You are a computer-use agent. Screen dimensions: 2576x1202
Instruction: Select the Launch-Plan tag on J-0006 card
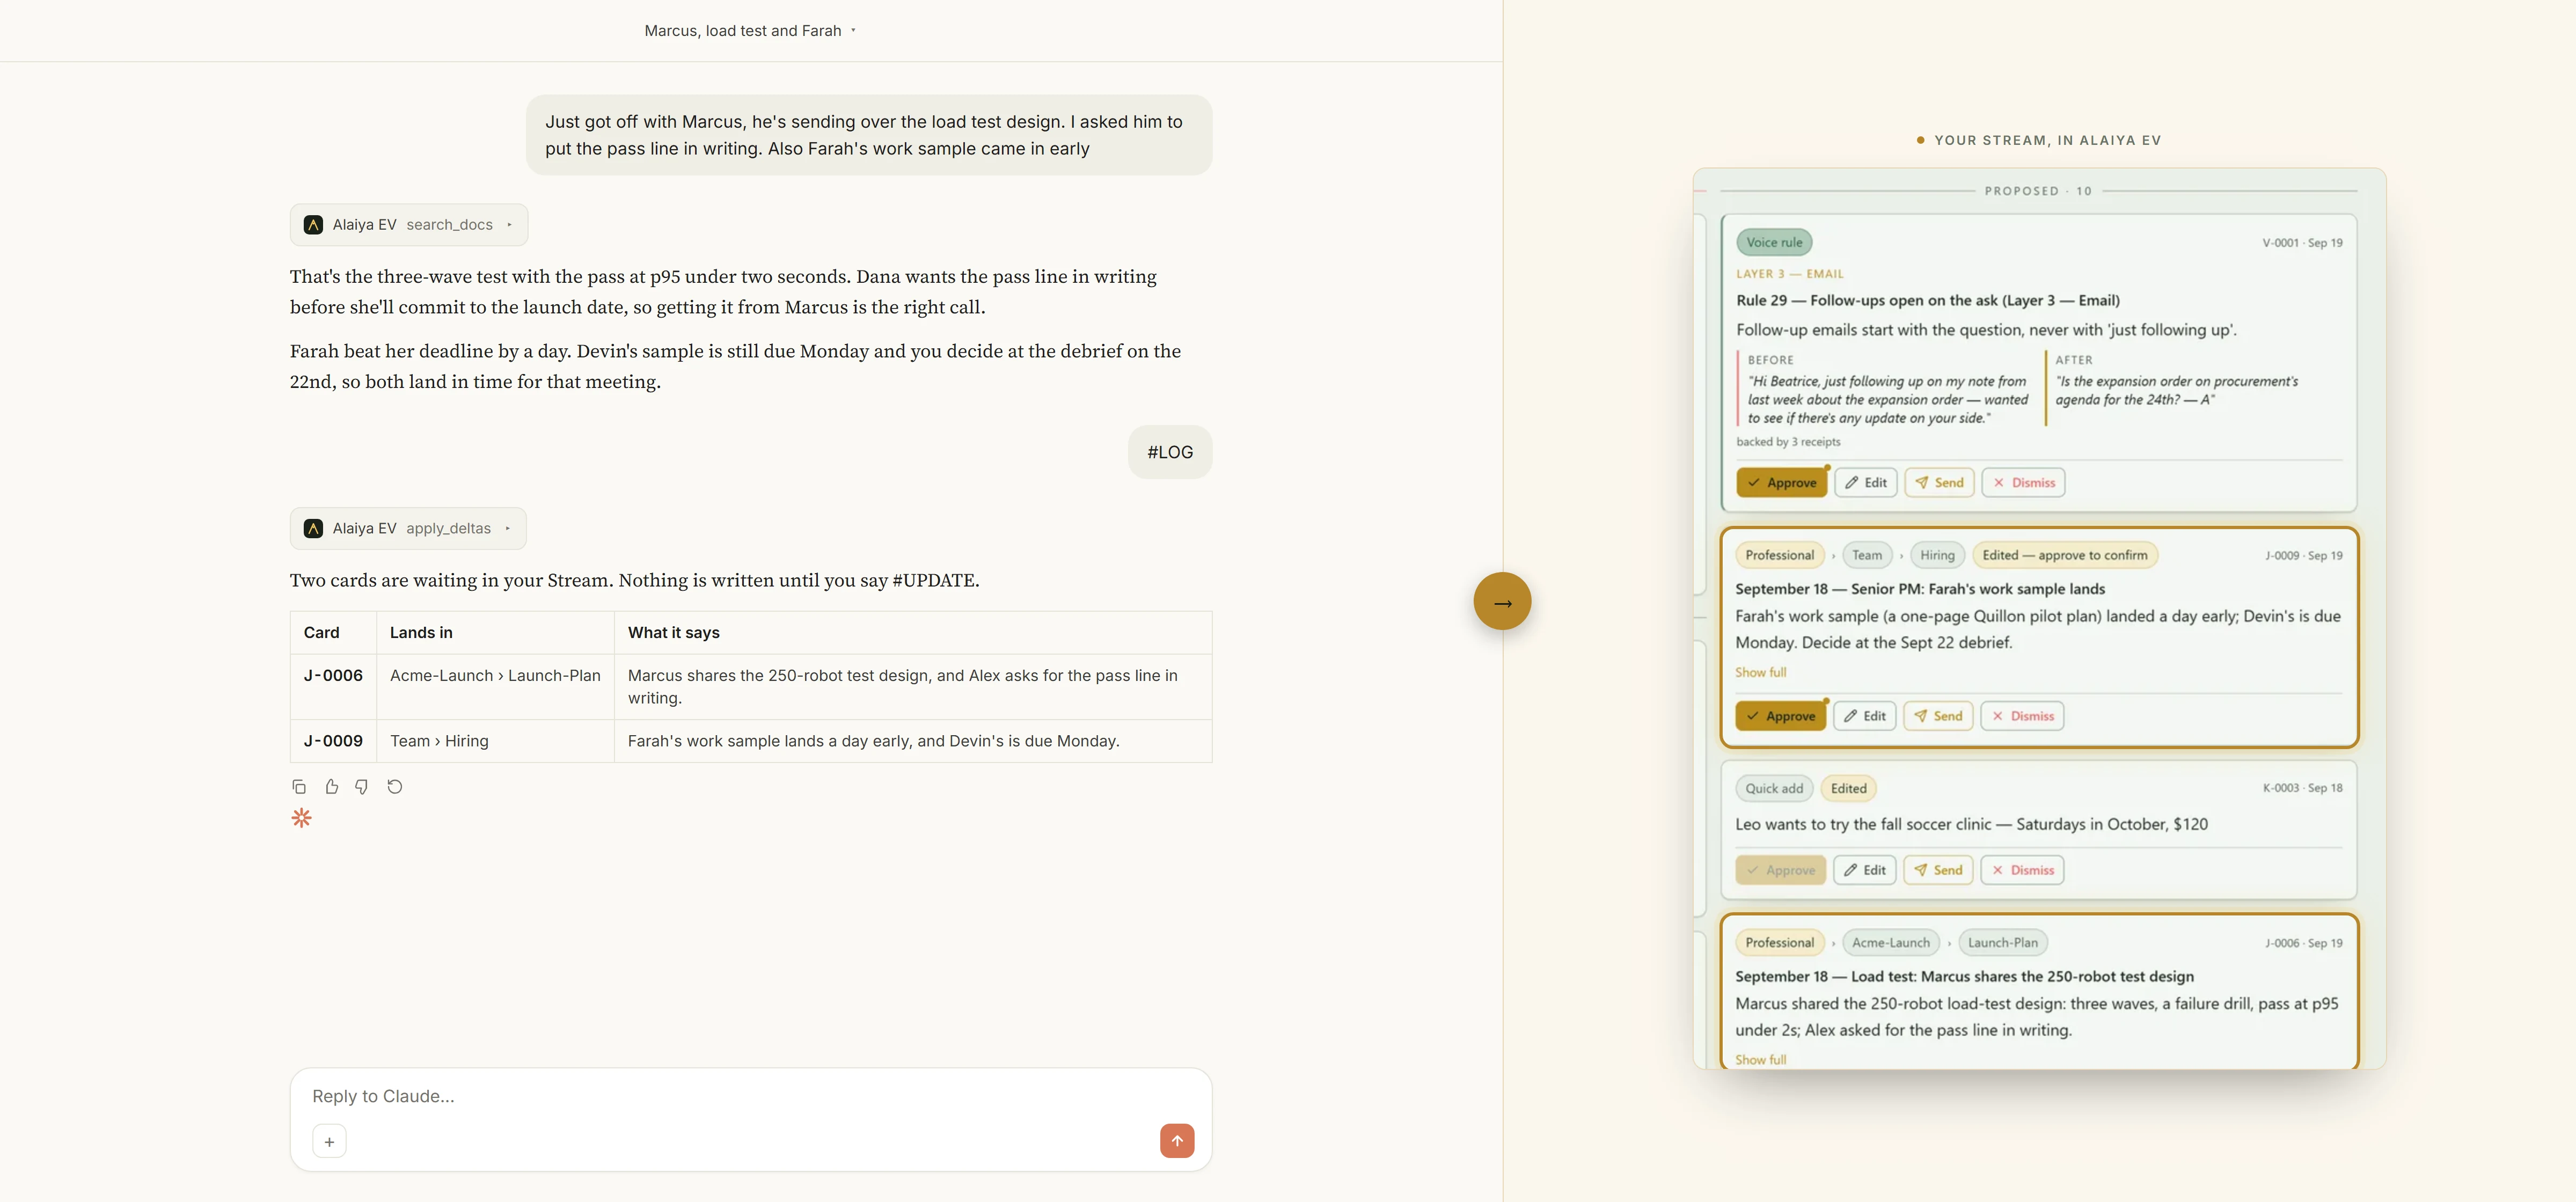pyautogui.click(x=2002, y=942)
